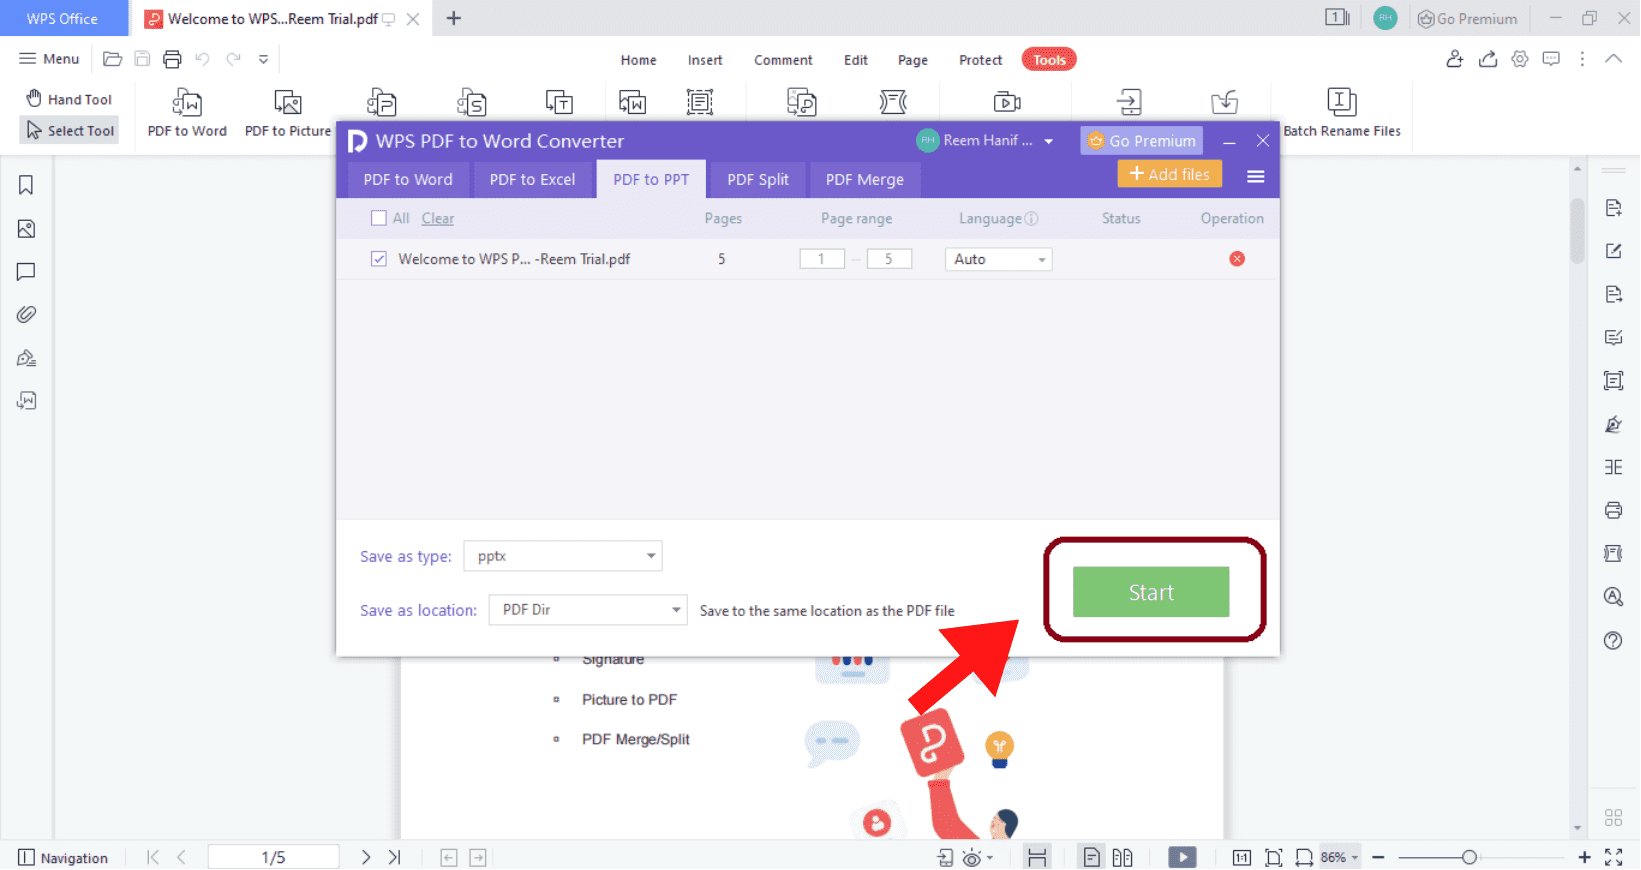Expand the Reem Hanif account dropdown
Image resolution: width=1641 pixels, height=870 pixels.
point(1049,141)
